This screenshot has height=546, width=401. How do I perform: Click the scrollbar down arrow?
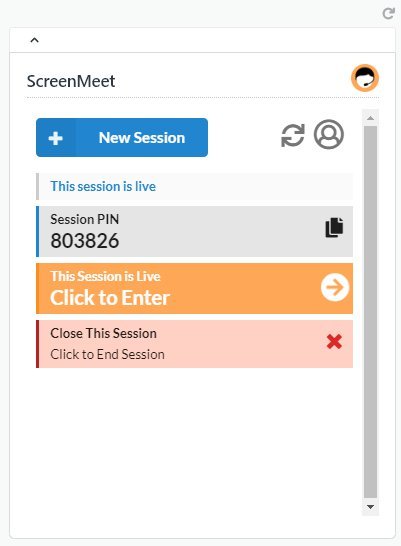[370, 507]
